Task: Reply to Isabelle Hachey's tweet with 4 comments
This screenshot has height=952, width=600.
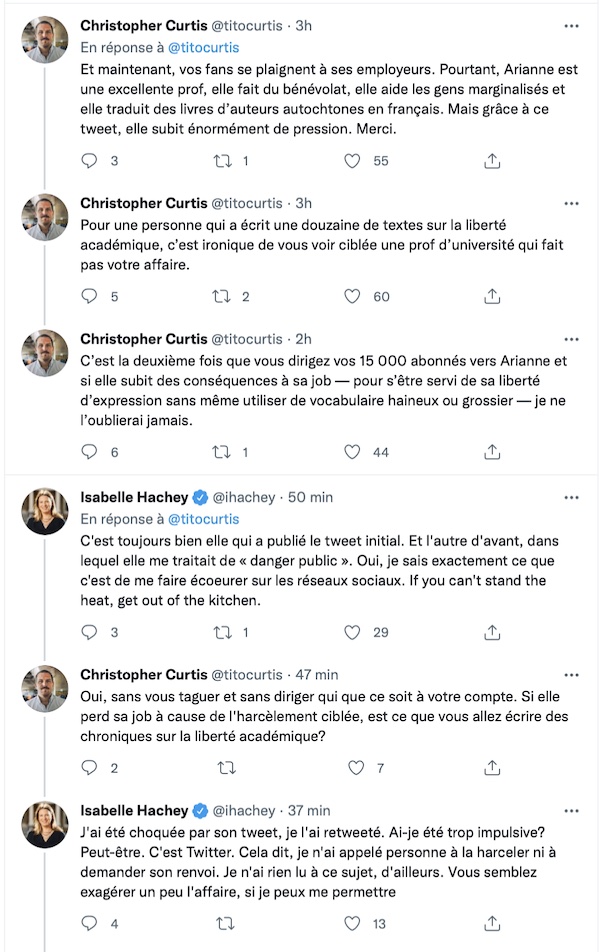Action: coord(89,924)
